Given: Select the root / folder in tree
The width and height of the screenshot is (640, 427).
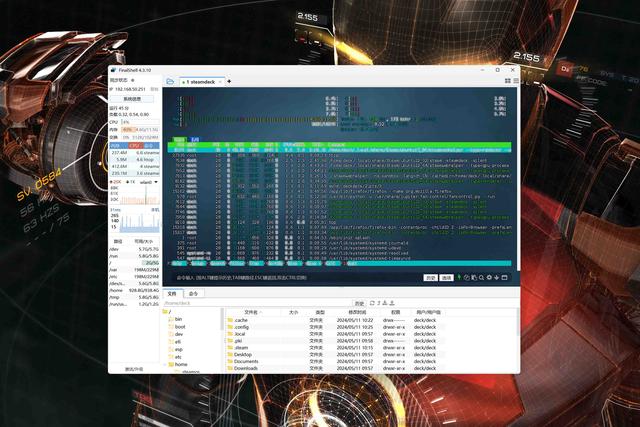Looking at the screenshot, I should tap(169, 312).
